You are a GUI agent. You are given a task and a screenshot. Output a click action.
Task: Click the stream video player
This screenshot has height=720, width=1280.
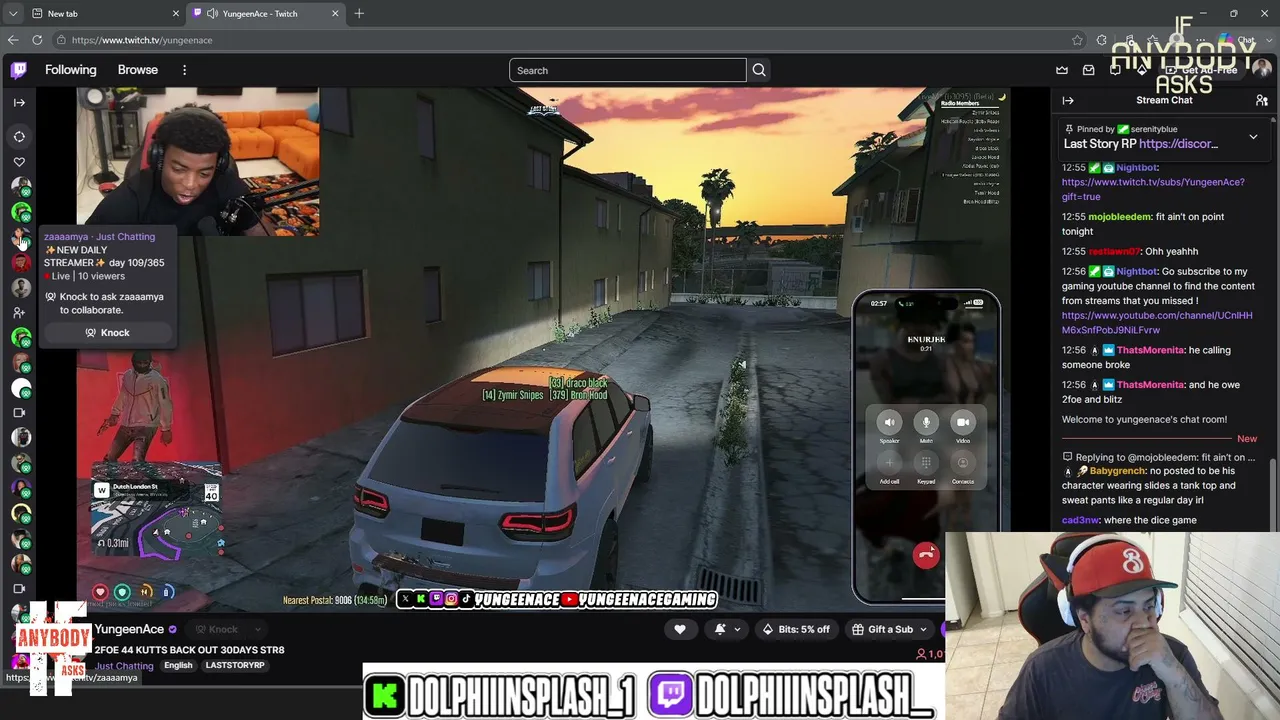click(543, 350)
